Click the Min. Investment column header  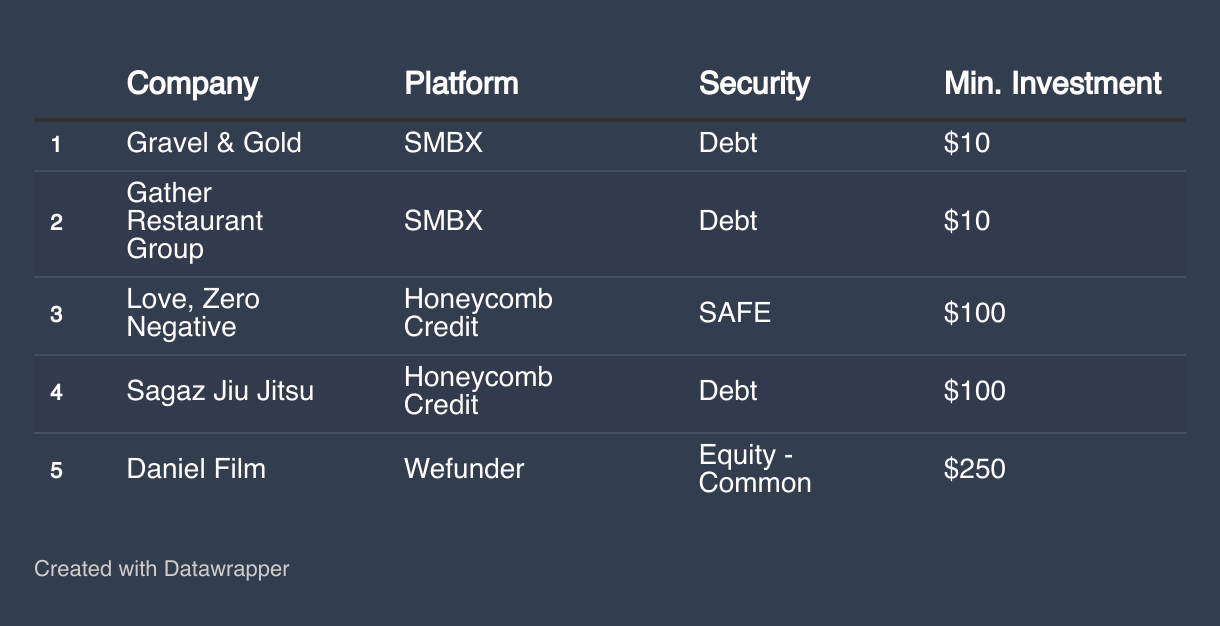[x=1052, y=83]
